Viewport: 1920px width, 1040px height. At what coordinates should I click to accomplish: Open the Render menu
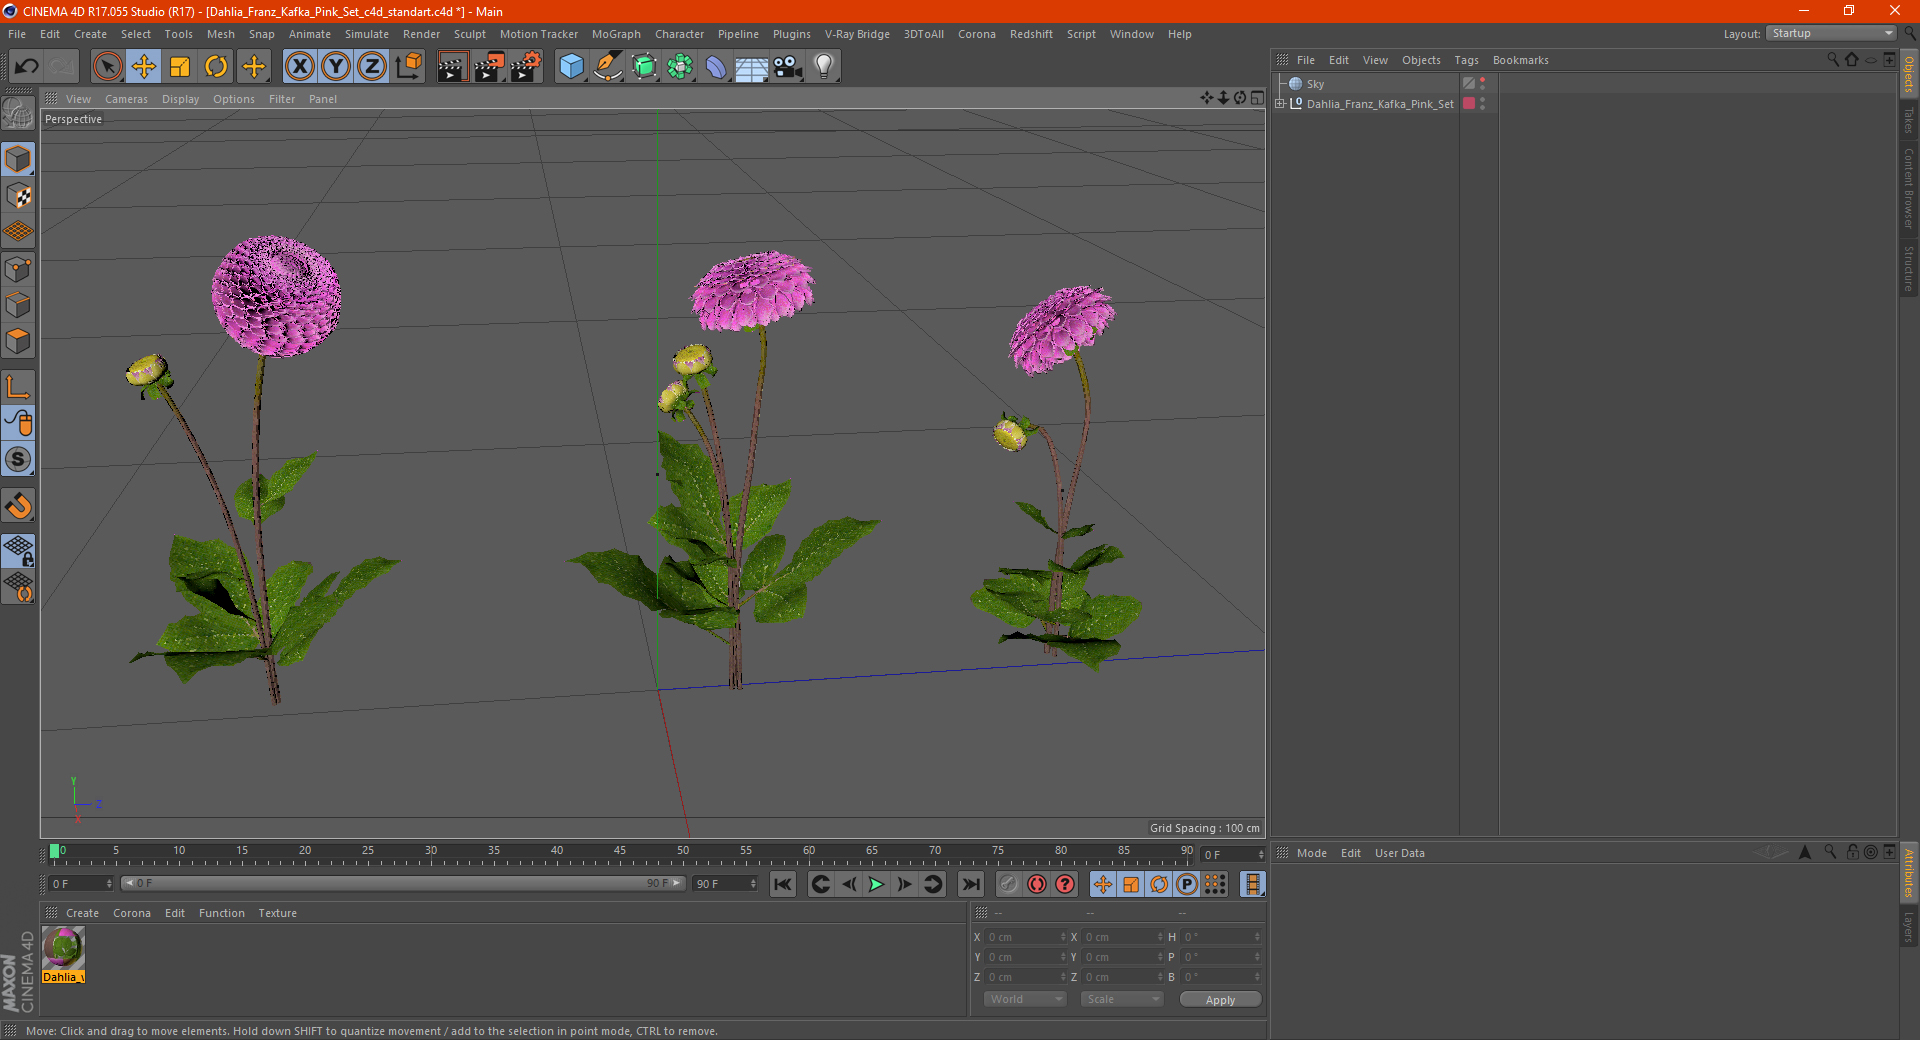point(421,34)
